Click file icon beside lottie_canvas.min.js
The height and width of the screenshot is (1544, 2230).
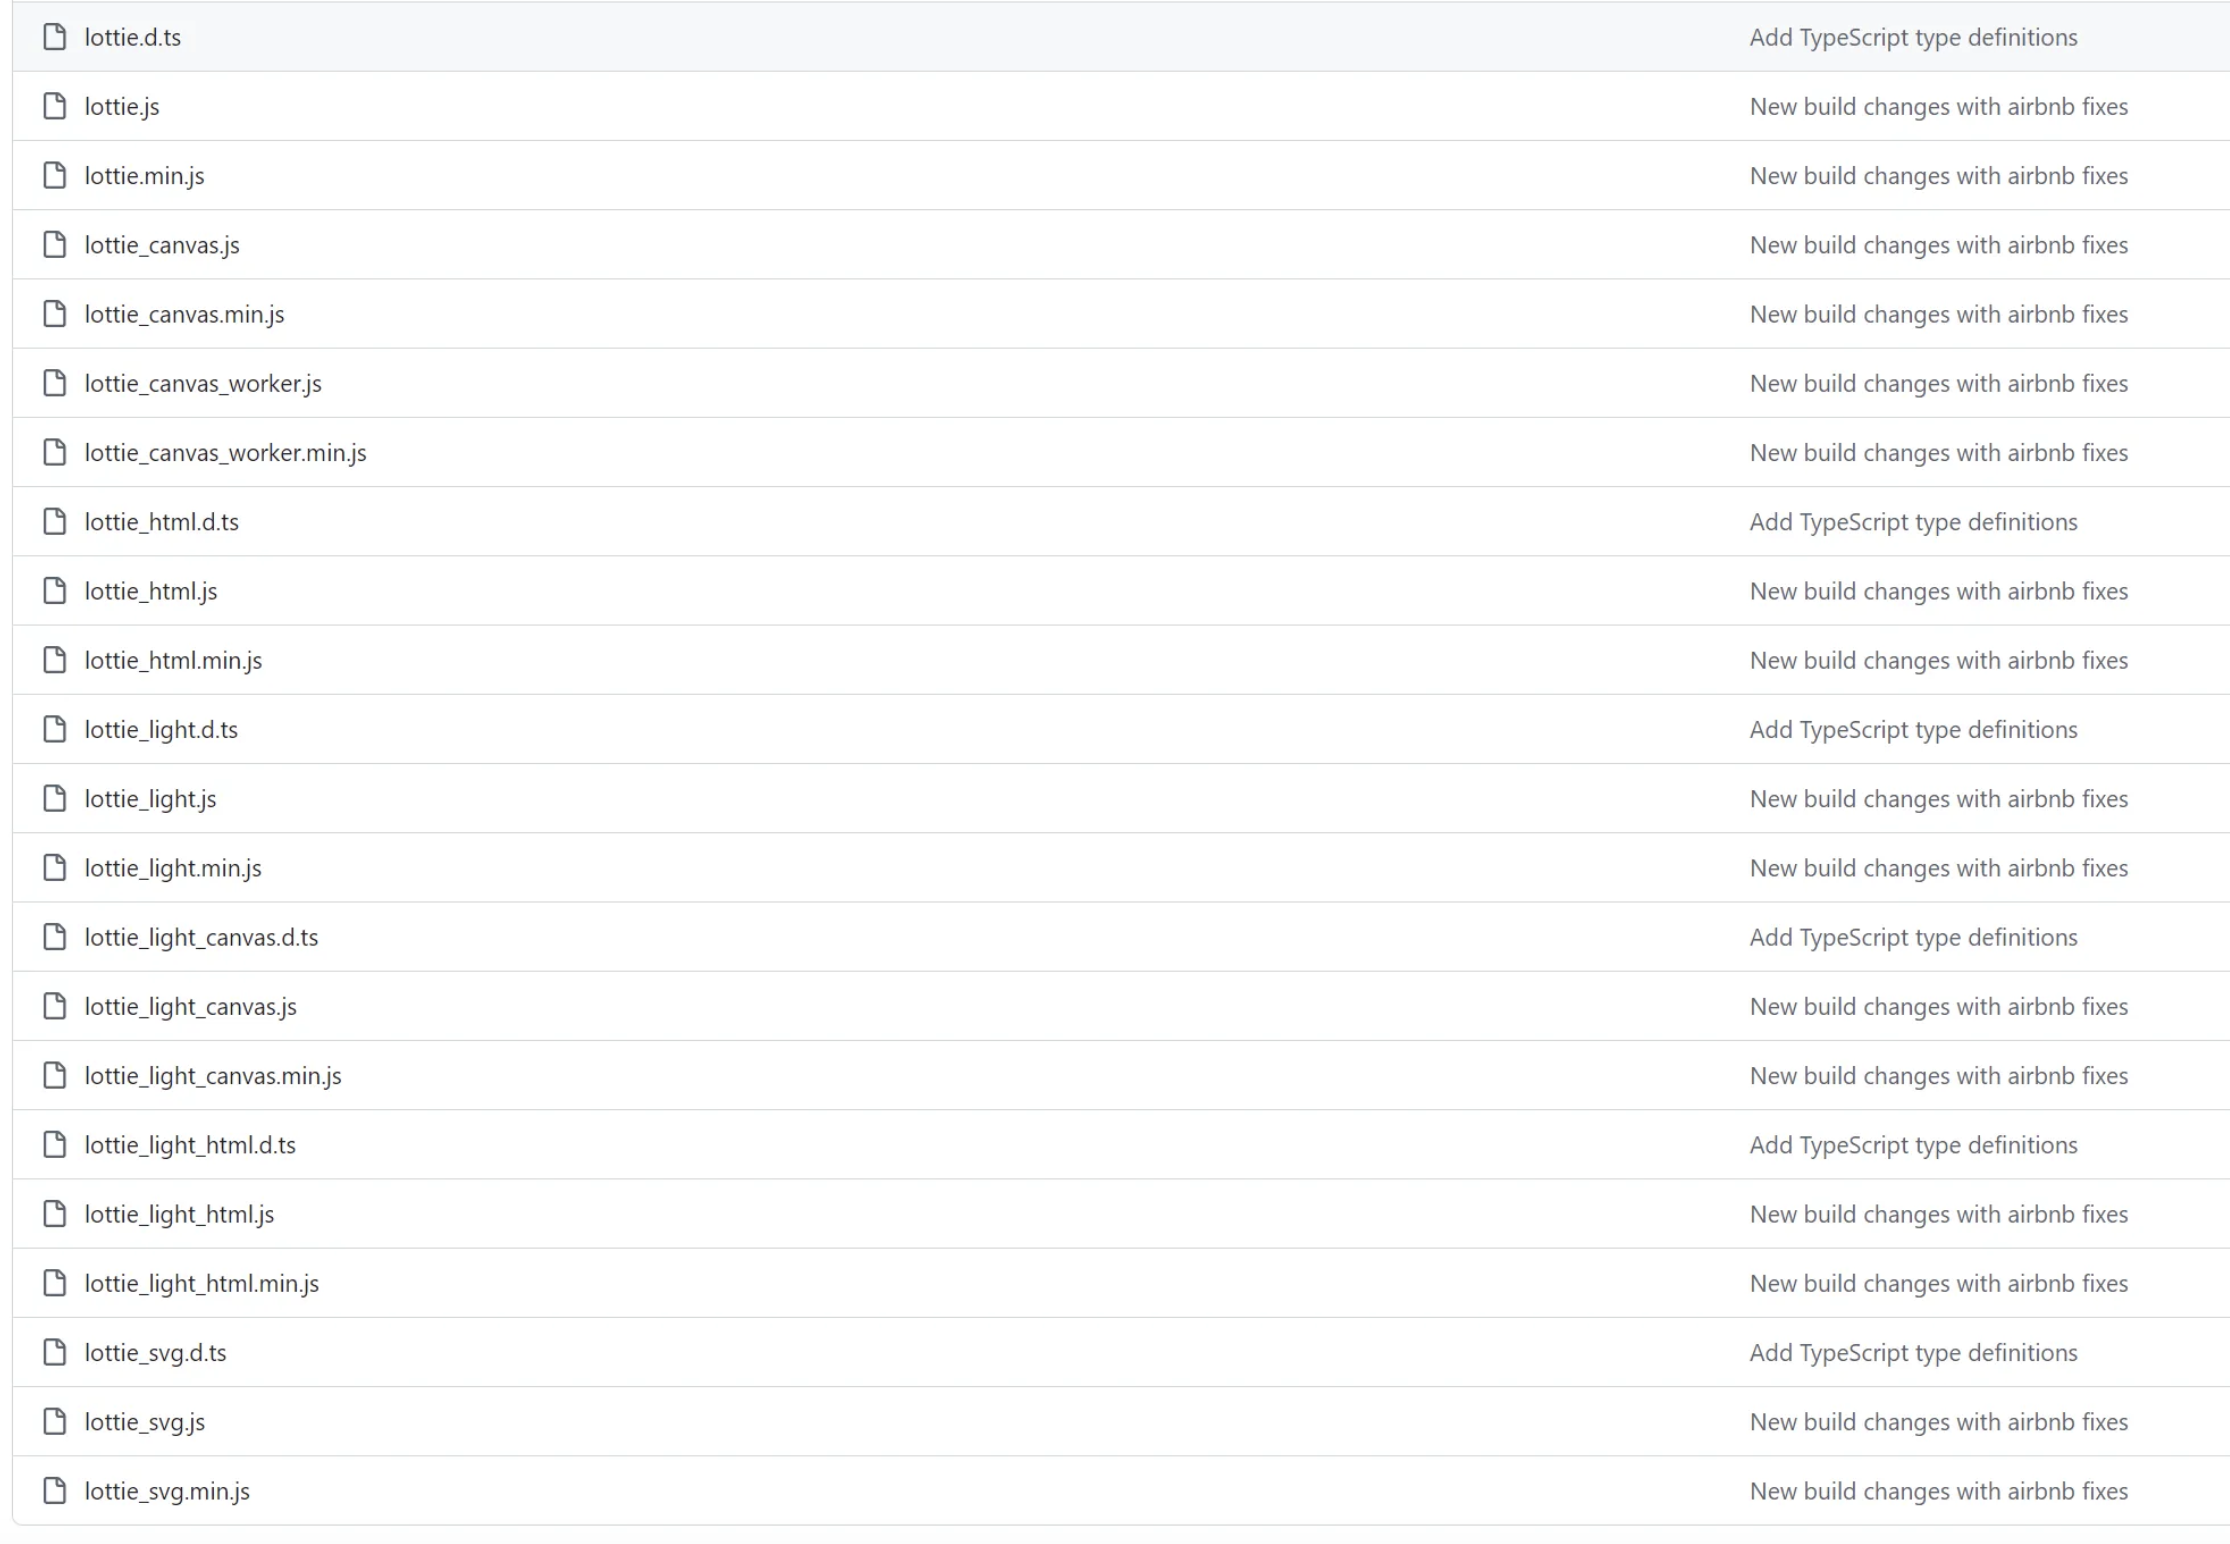click(55, 314)
